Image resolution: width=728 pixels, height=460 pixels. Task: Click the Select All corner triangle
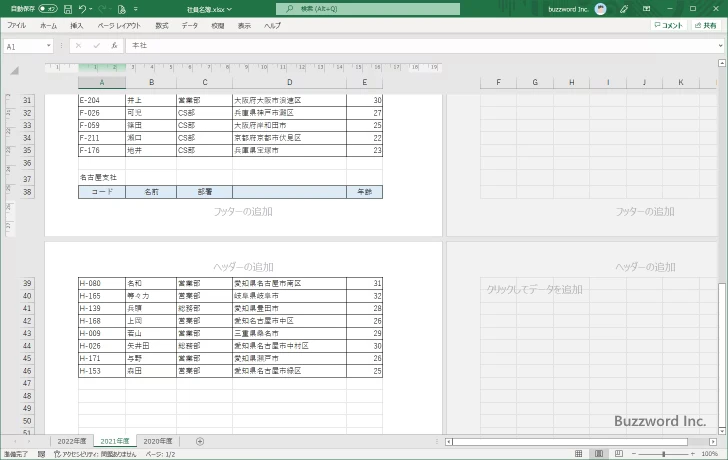[x=14, y=71]
